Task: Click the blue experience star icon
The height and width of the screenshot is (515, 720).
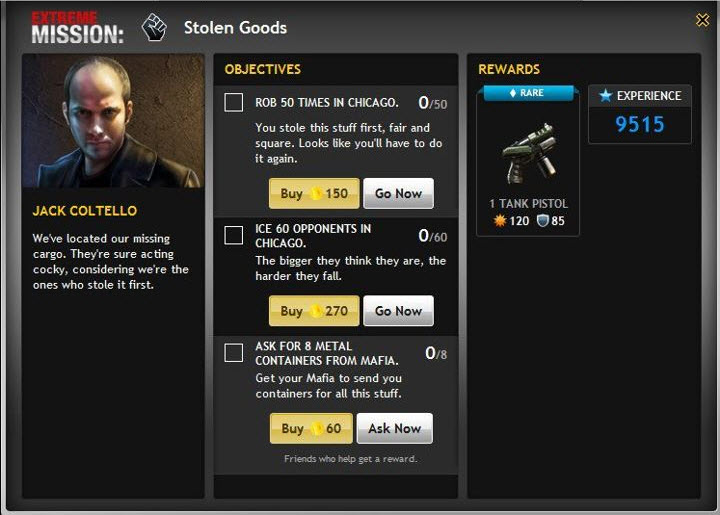Action: pos(606,95)
